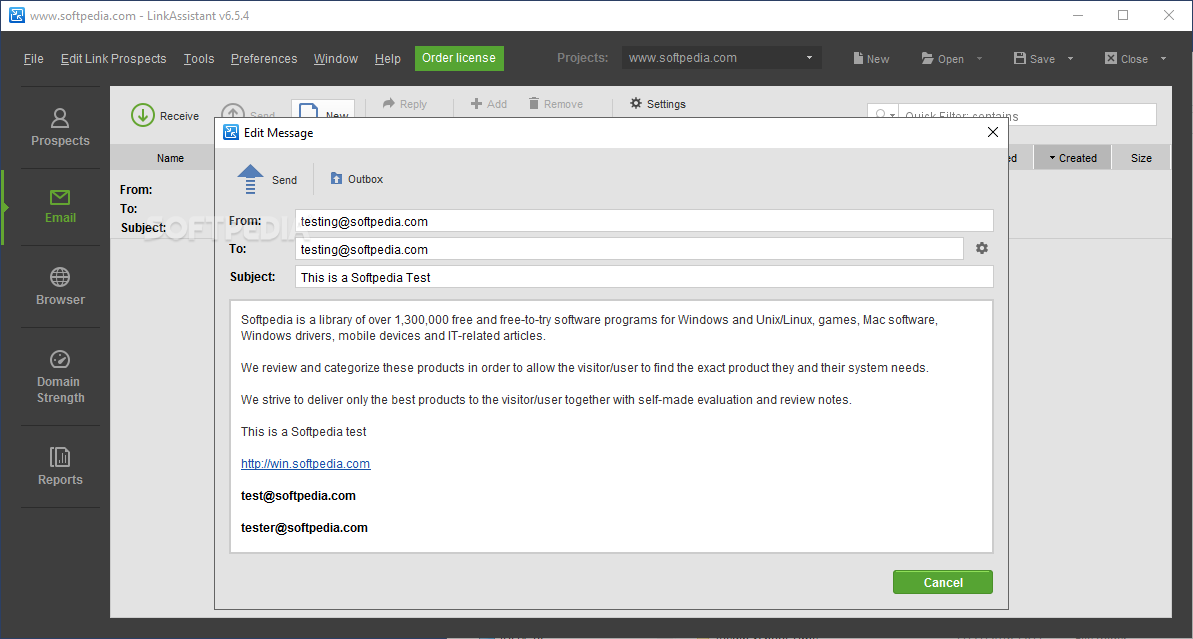Click the Reply toolbar button

tap(405, 104)
